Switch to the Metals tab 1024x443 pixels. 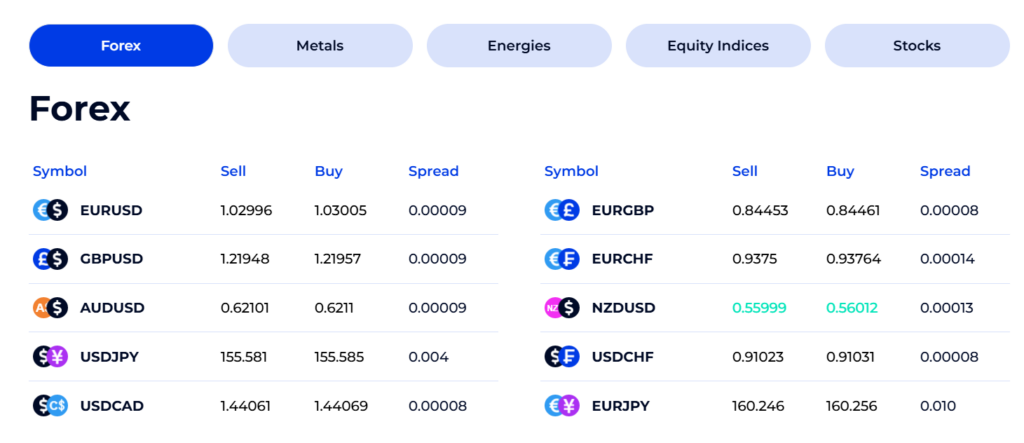click(x=320, y=46)
